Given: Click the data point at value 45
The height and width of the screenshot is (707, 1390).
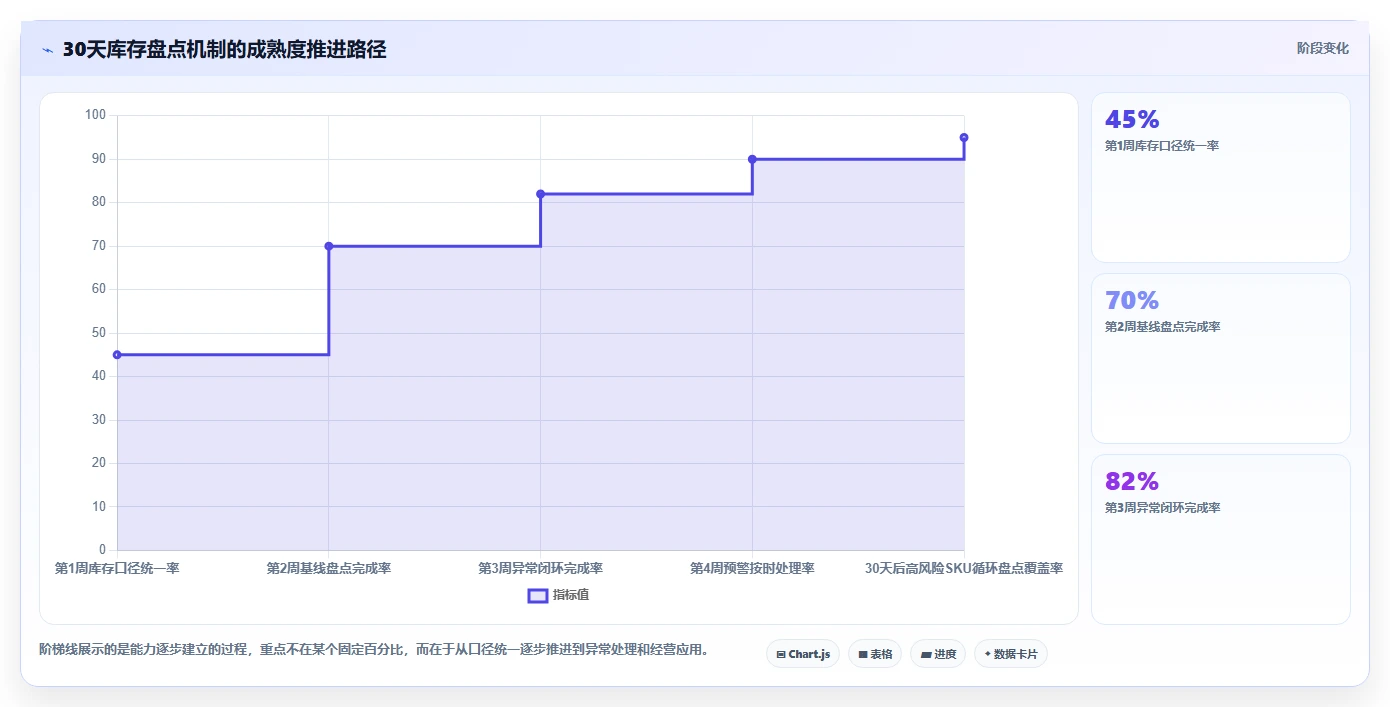Looking at the screenshot, I should click(117, 355).
